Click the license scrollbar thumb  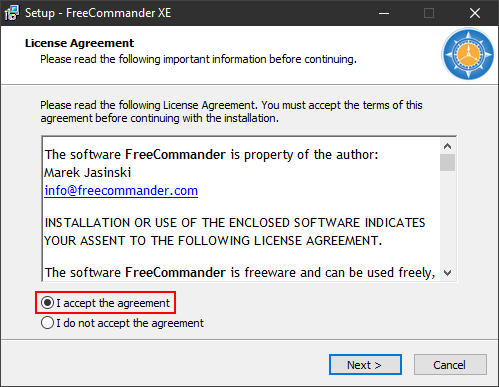(448, 162)
